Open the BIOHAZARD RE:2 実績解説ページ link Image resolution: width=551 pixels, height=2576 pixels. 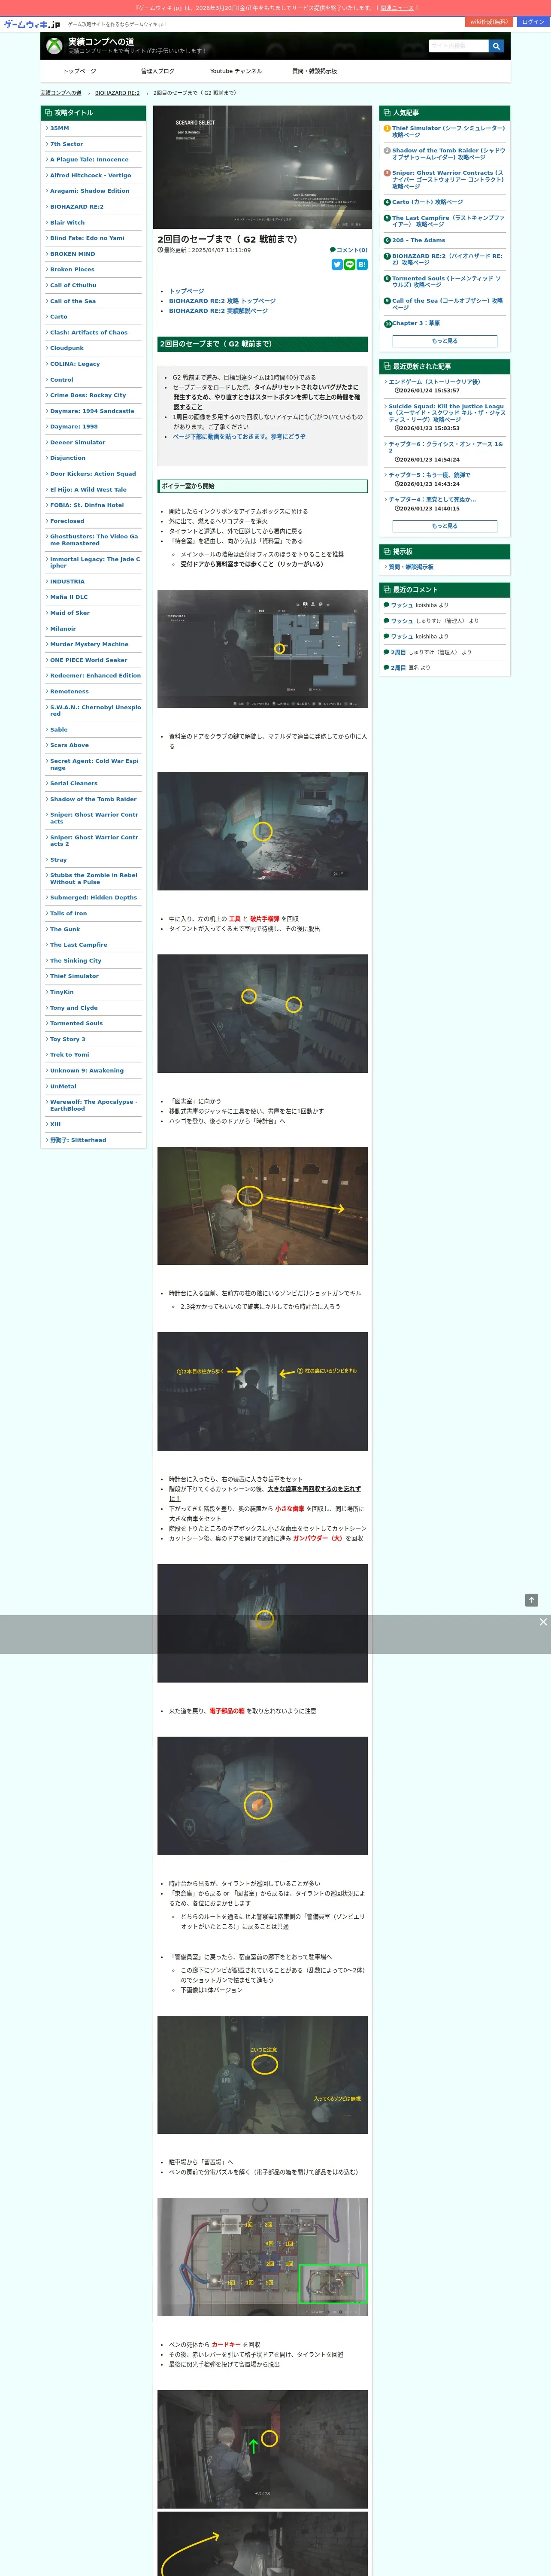coord(218,311)
